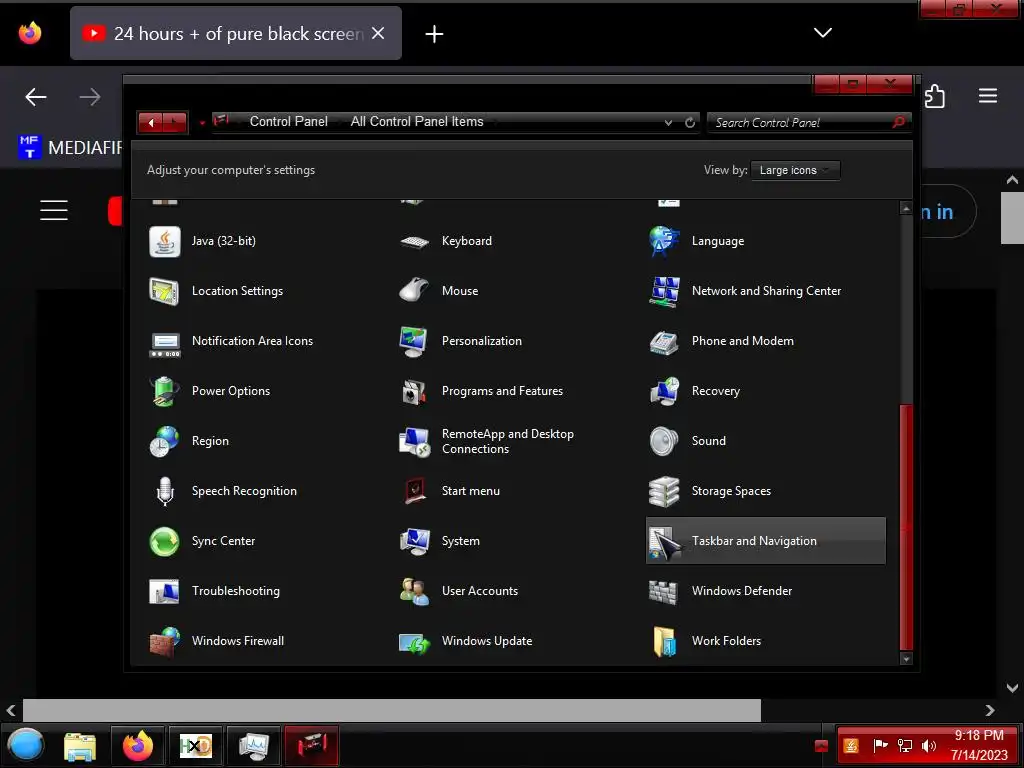This screenshot has height=768, width=1024.
Task: Select the YouTube black screen tab
Action: (x=236, y=33)
